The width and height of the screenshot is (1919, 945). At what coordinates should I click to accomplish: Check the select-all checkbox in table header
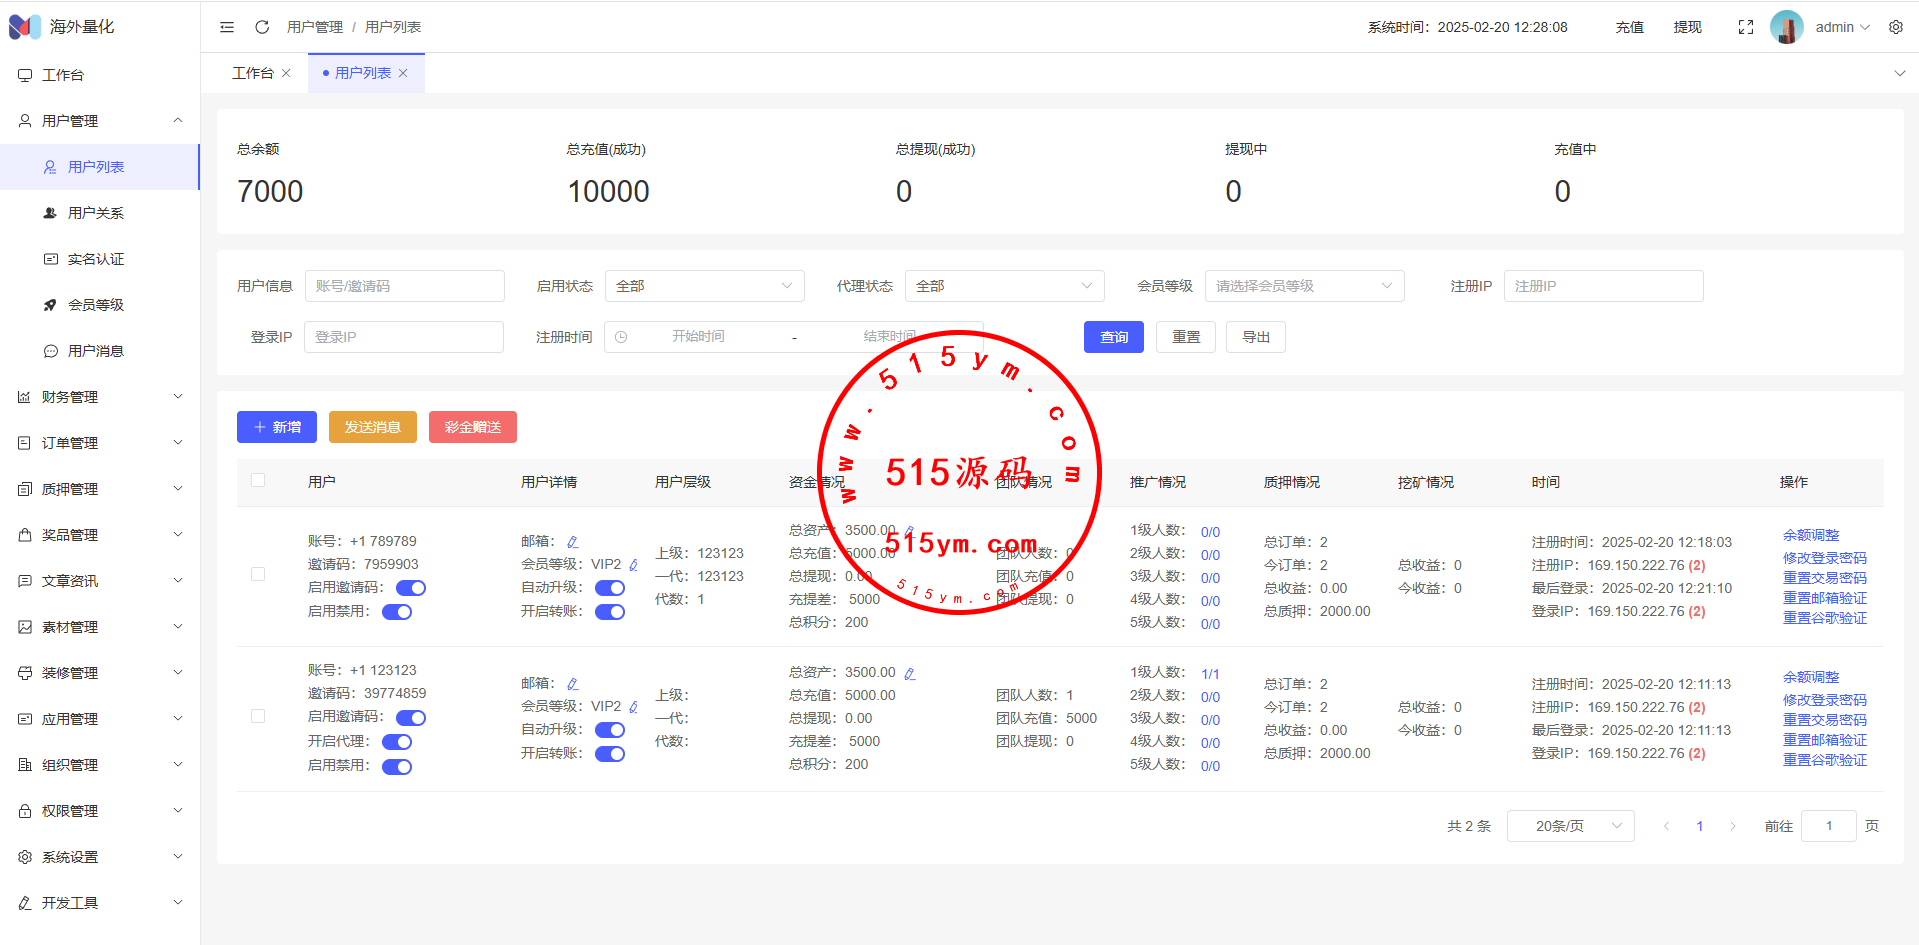click(x=258, y=481)
